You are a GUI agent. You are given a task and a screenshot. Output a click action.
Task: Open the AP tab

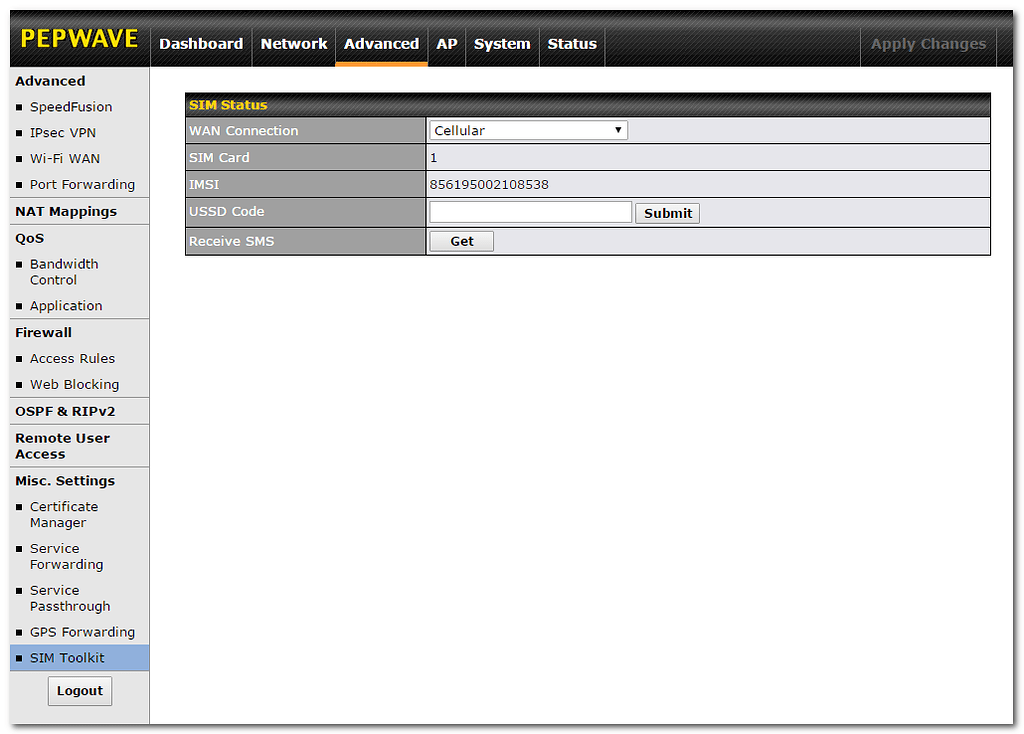click(446, 44)
